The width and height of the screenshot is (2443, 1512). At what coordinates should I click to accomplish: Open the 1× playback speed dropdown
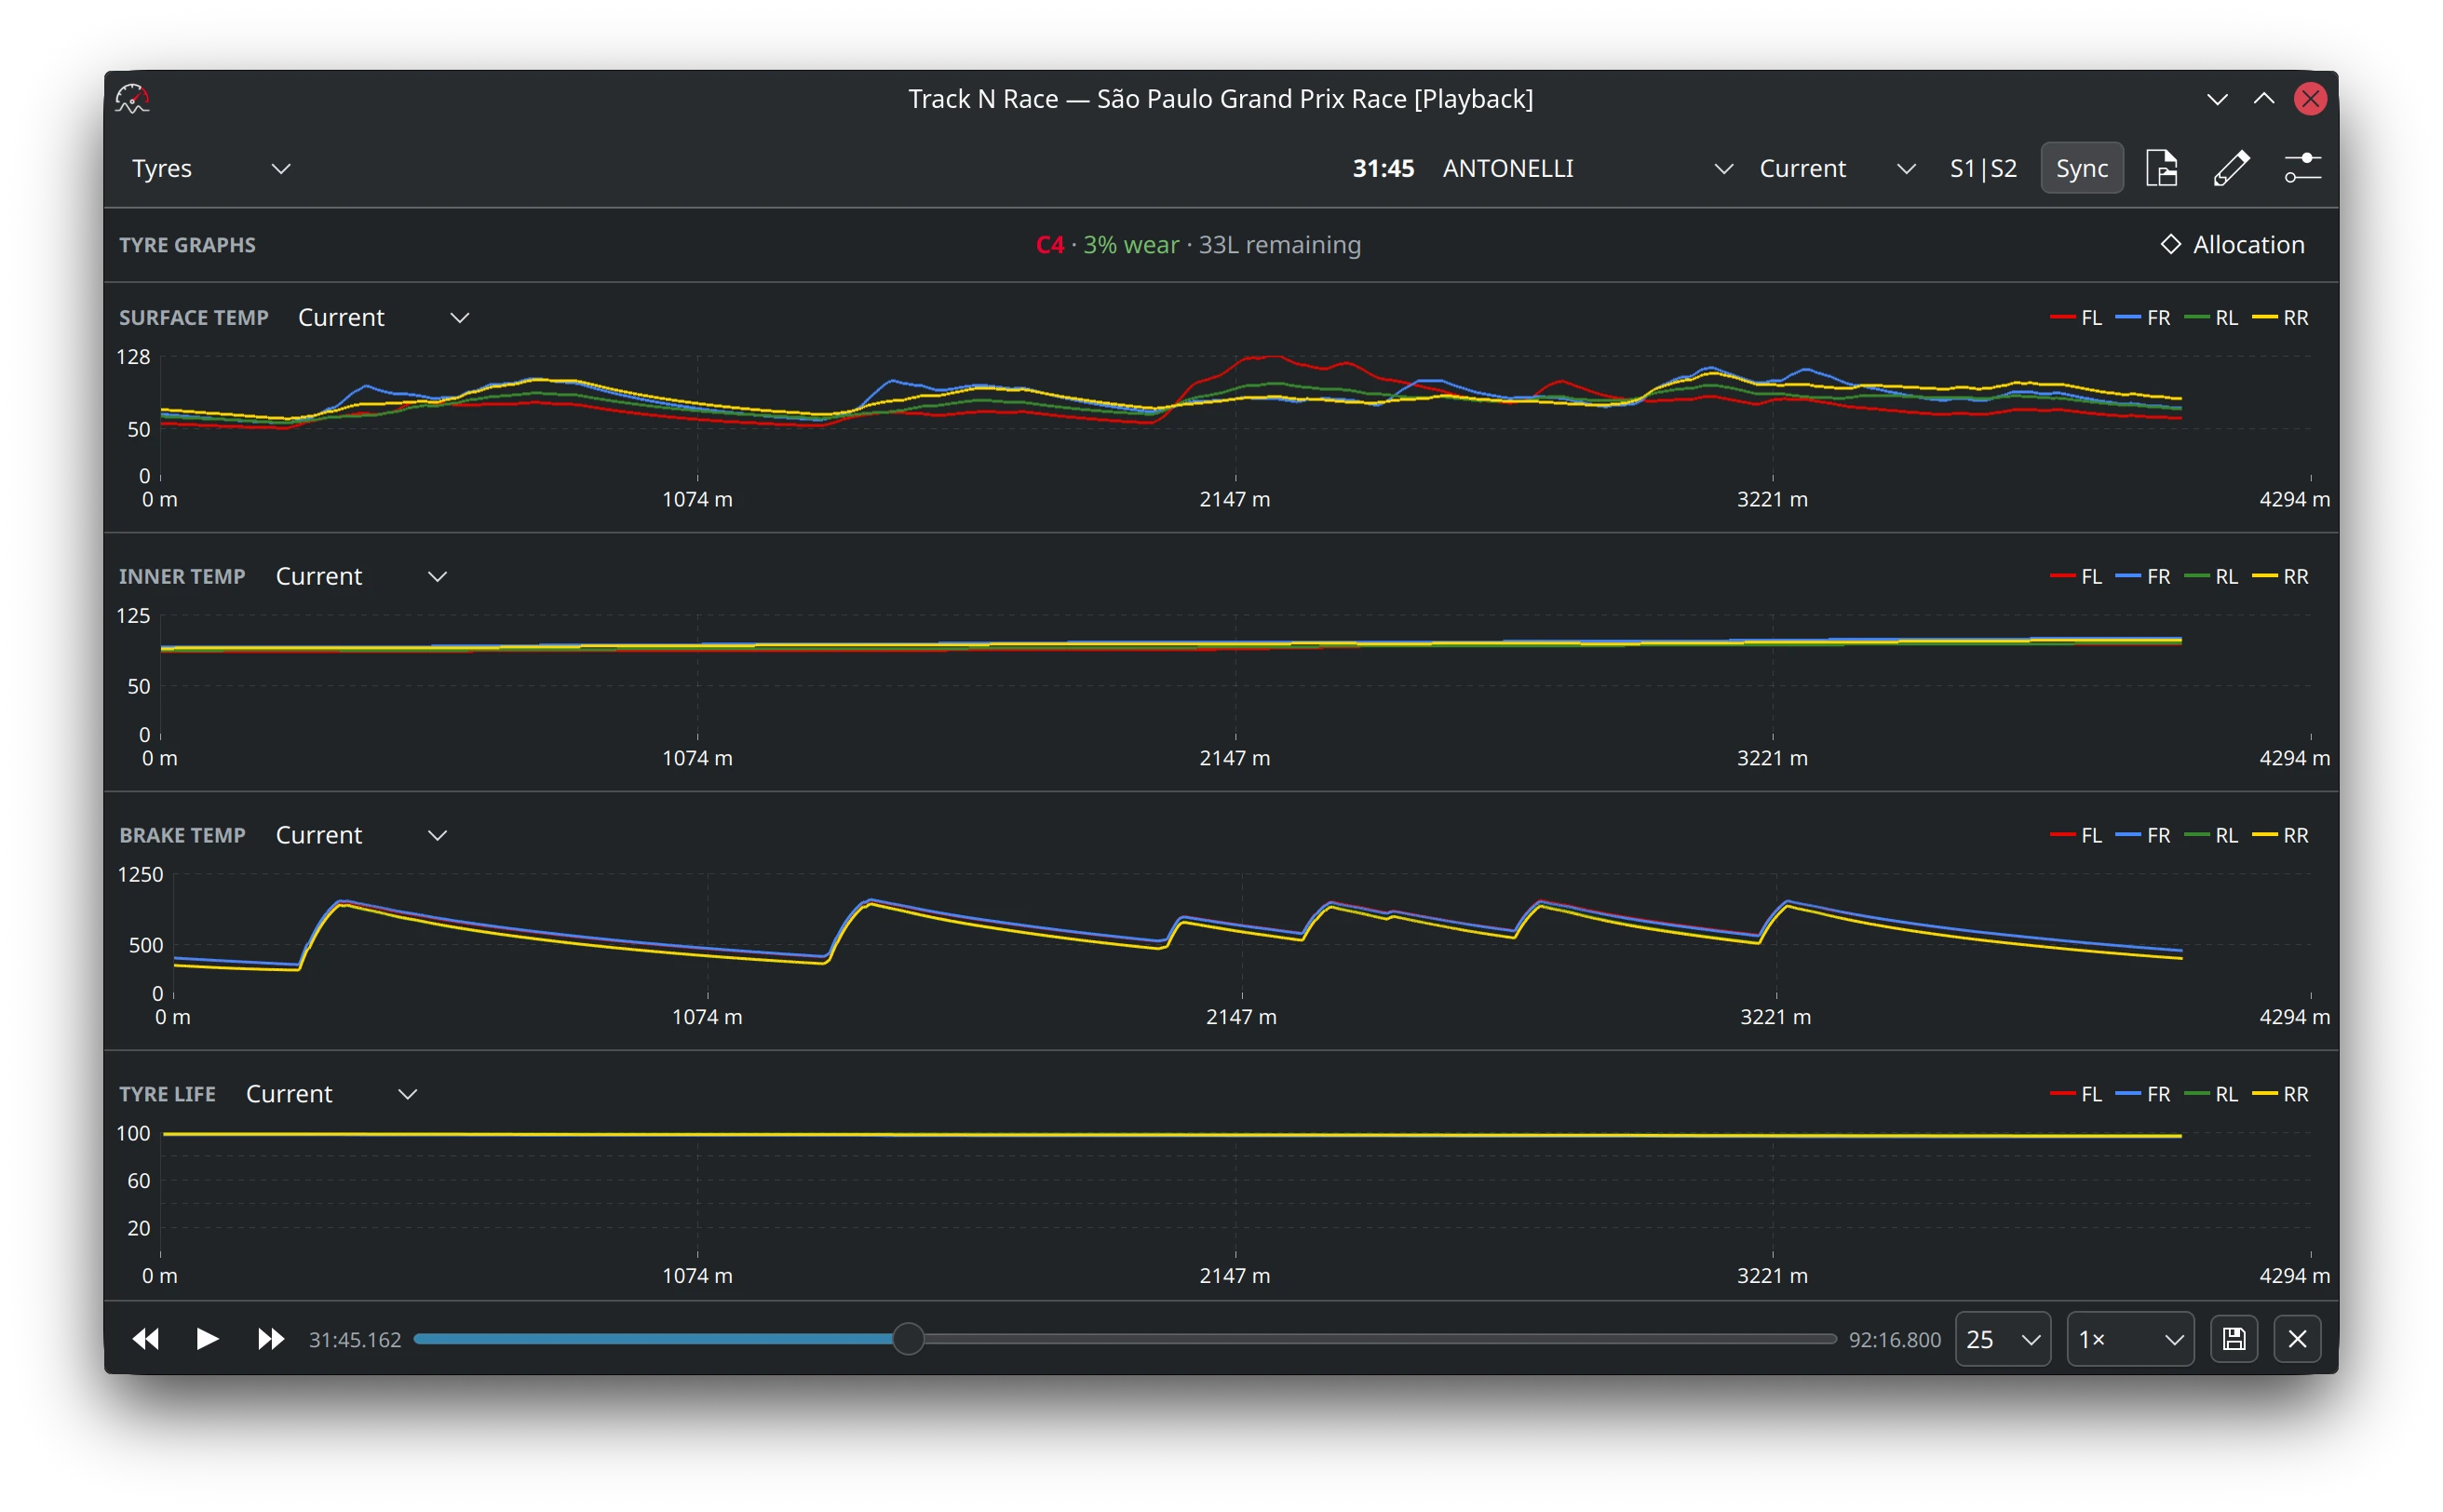click(x=2129, y=1338)
